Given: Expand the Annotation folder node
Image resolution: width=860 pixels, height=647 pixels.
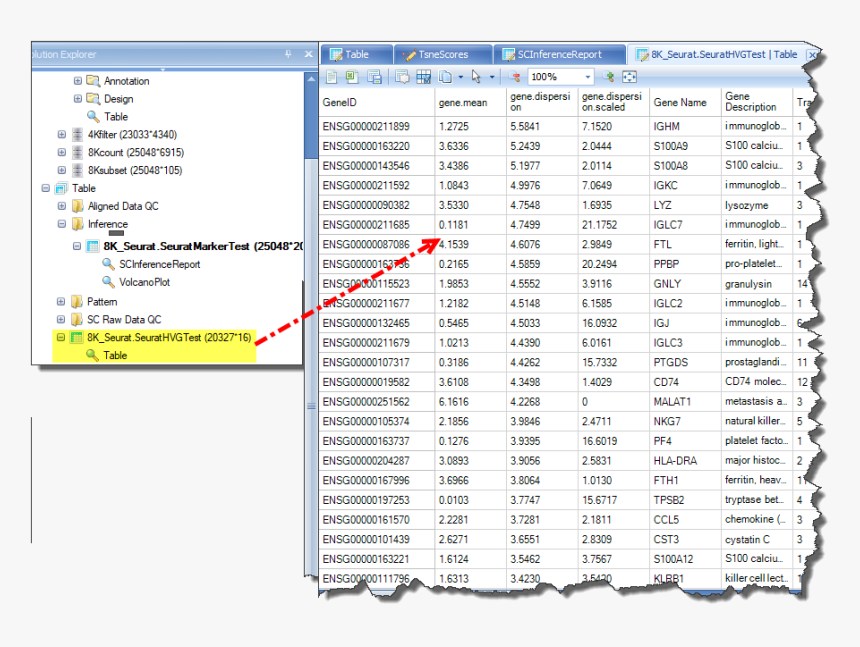Looking at the screenshot, I should click(x=78, y=81).
